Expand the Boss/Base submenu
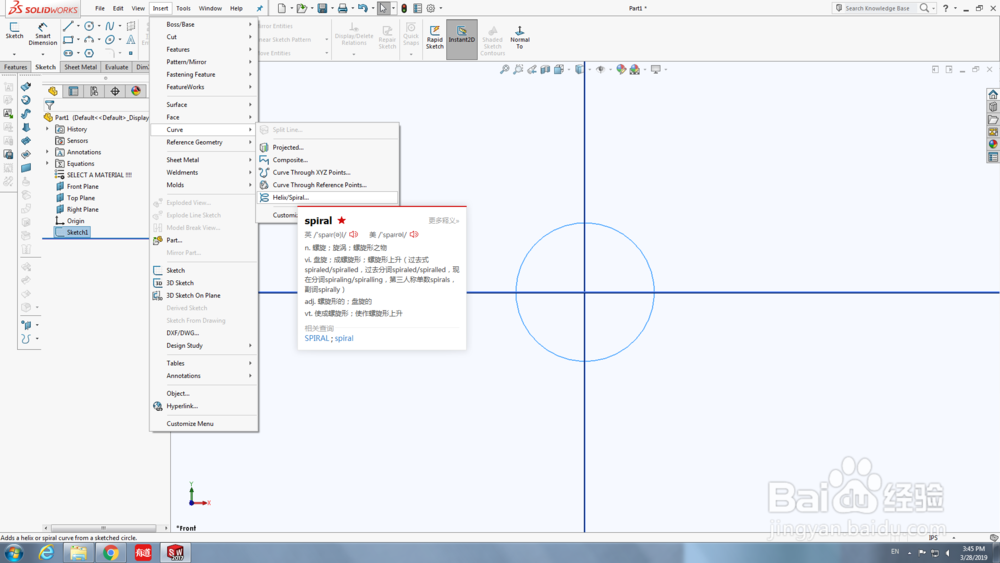Image resolution: width=1000 pixels, height=563 pixels. [204, 24]
